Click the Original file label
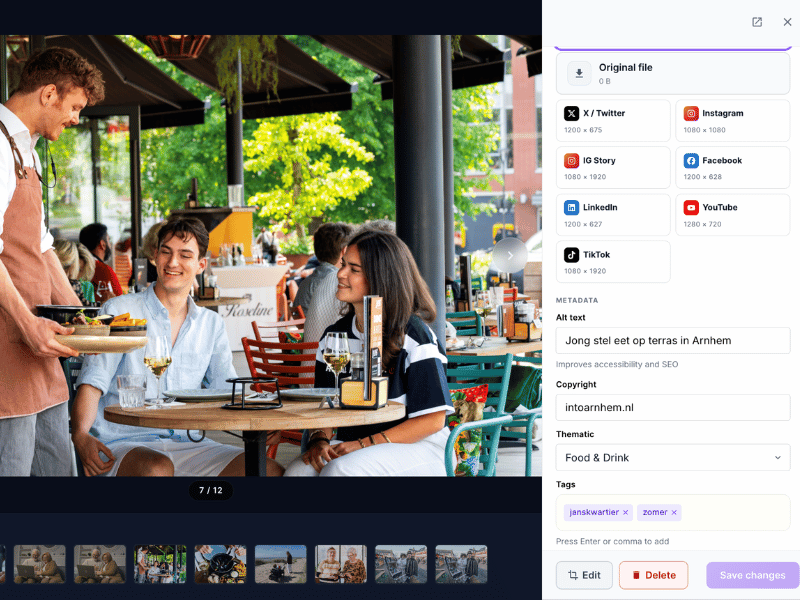Screen dimensions: 800x600 tap(626, 67)
